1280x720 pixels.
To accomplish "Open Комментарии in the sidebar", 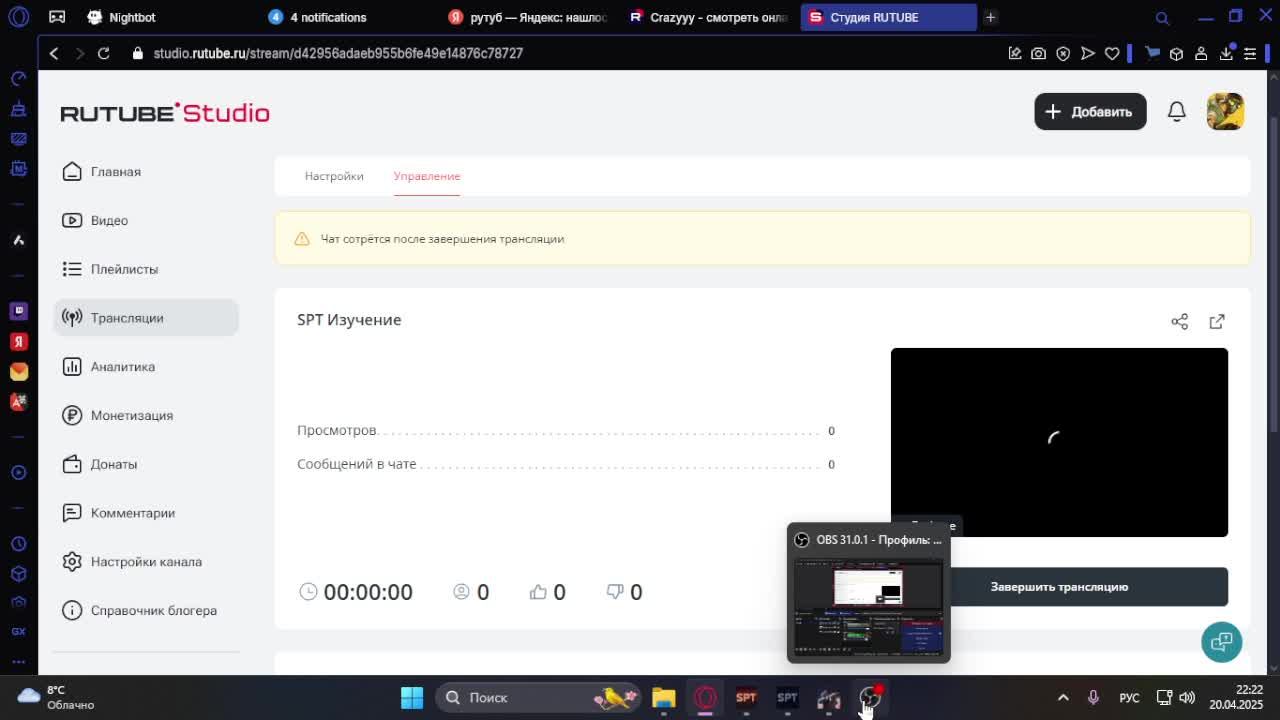I will pos(146,513).
